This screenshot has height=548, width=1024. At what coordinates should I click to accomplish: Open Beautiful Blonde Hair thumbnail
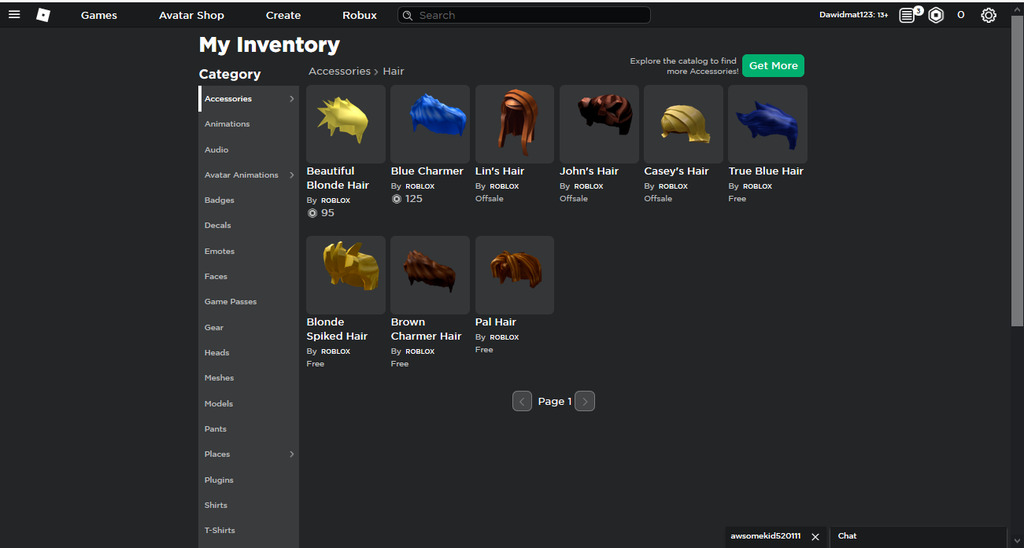(345, 124)
